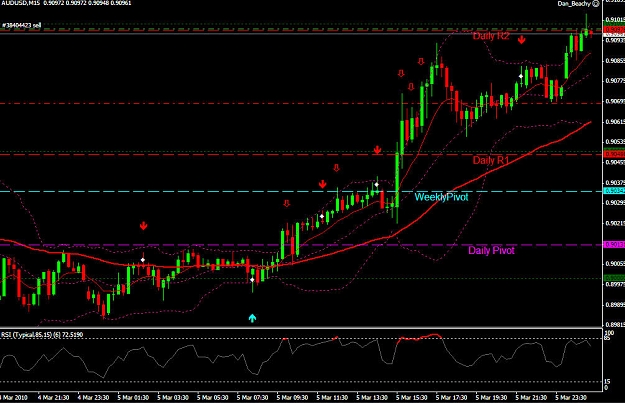Select the solid red arrow just above Daily R1 line
The image size is (625, 404).
377,150
